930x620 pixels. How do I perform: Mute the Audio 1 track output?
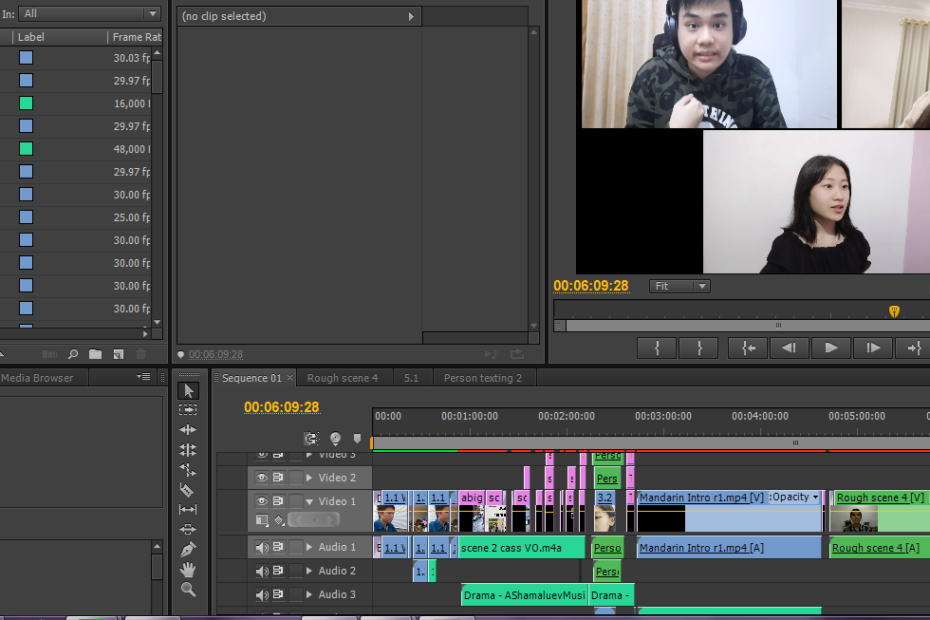click(x=262, y=547)
